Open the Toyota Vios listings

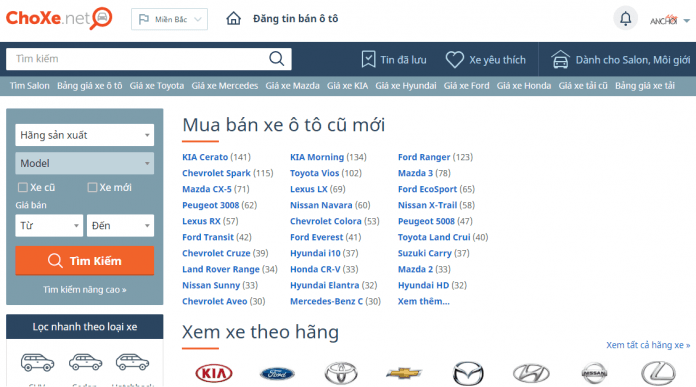pyautogui.click(x=315, y=173)
